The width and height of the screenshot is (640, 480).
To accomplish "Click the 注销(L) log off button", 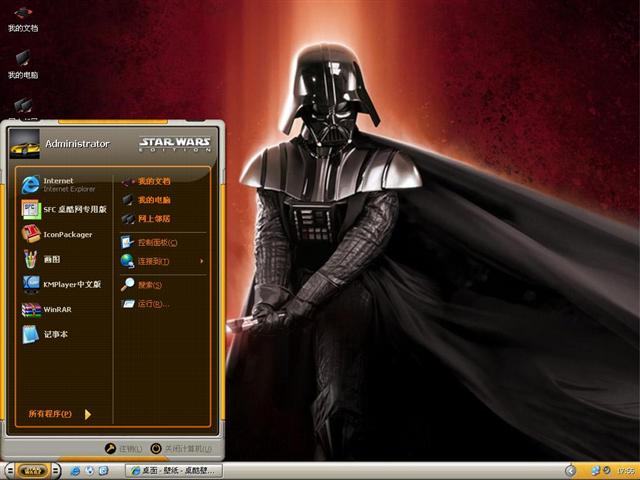I will coord(123,449).
